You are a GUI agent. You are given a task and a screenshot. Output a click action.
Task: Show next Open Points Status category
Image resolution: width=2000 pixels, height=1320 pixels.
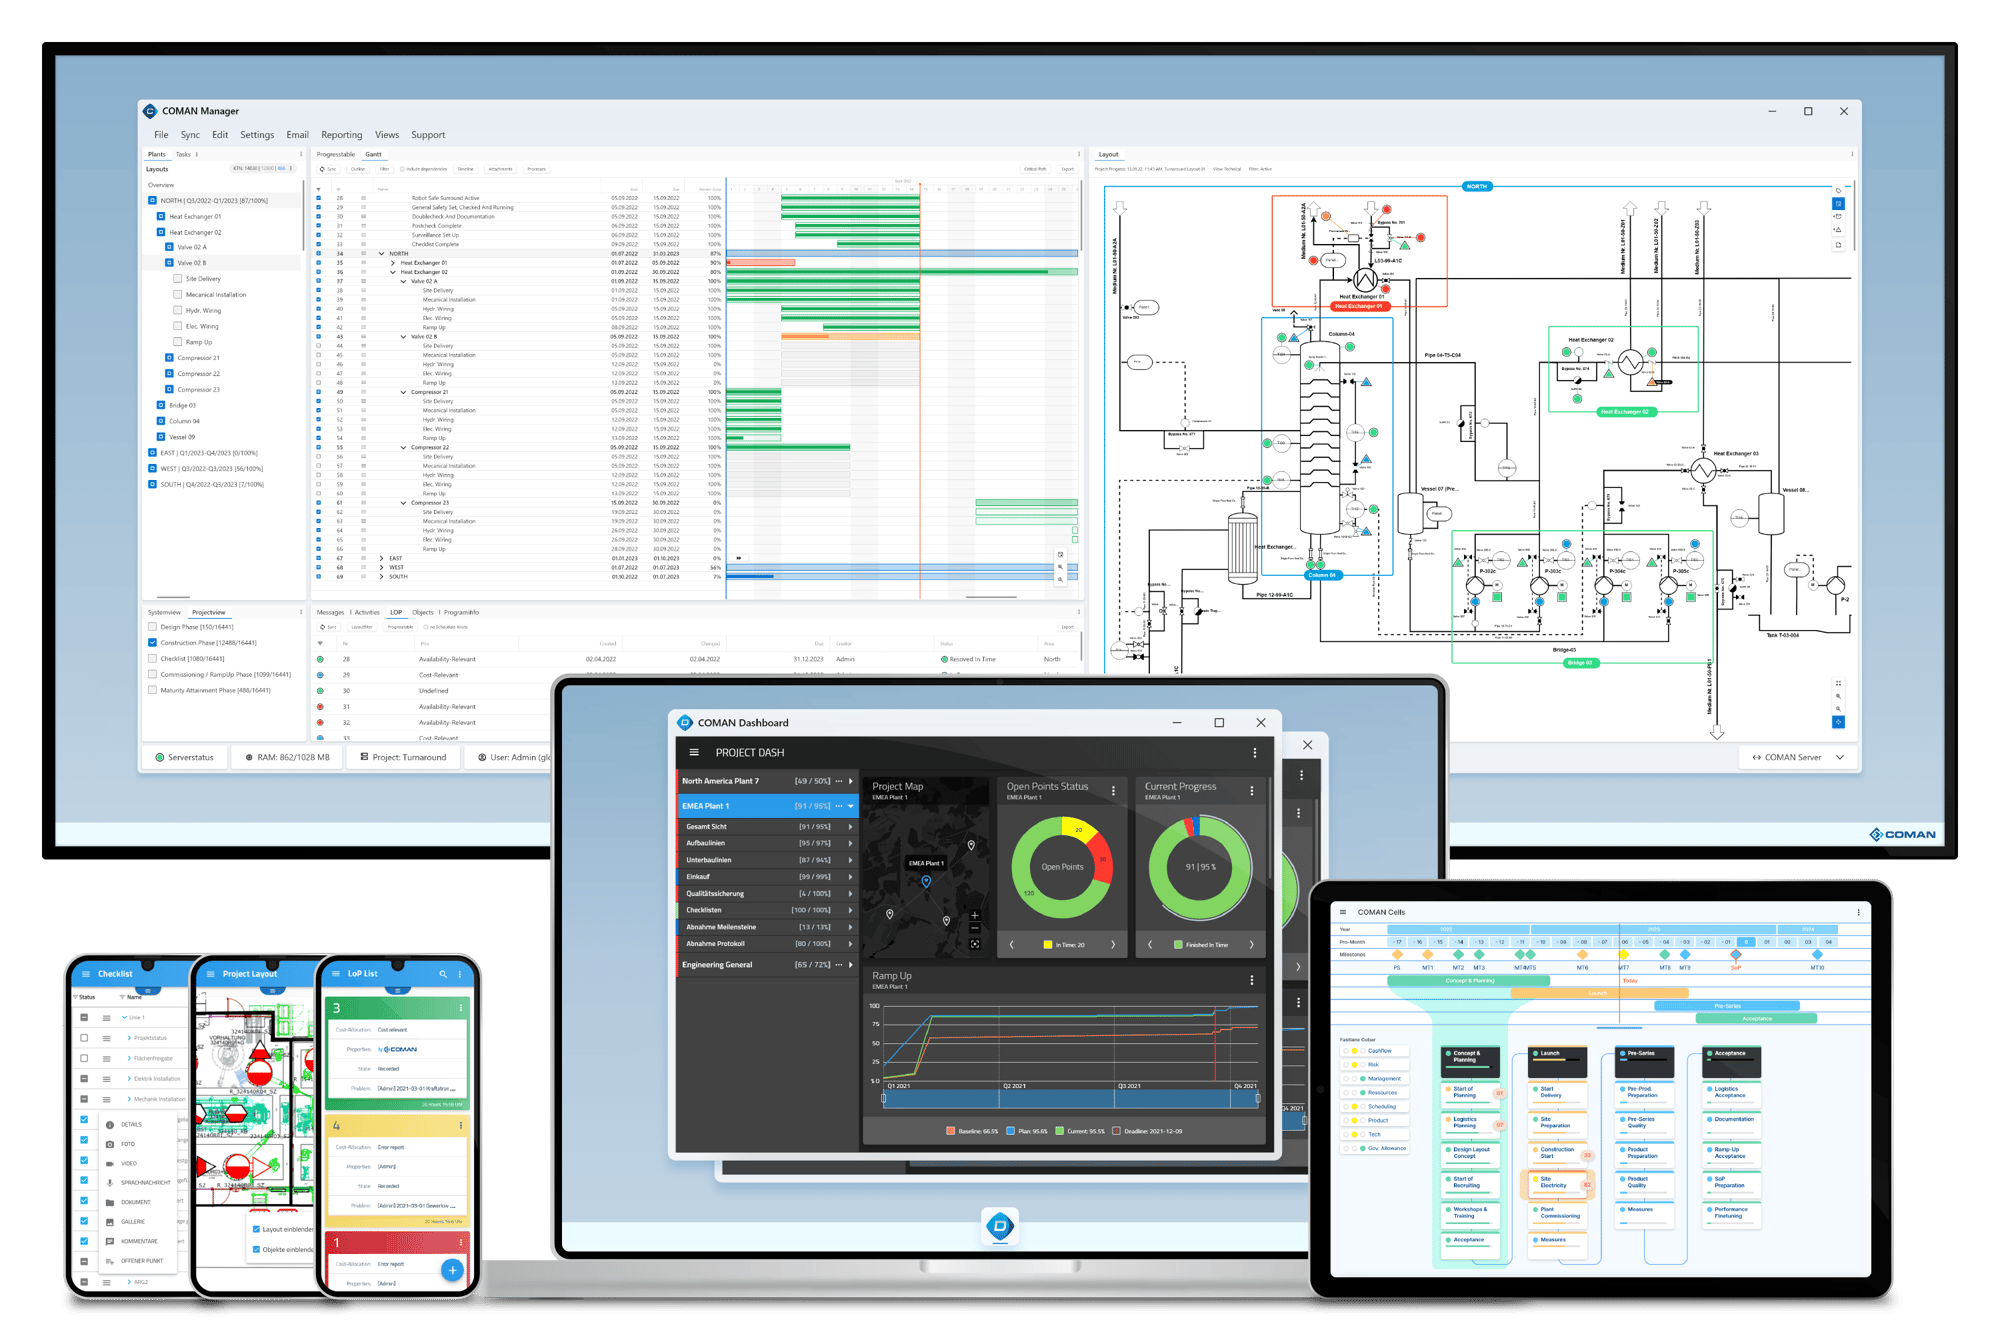click(1113, 944)
